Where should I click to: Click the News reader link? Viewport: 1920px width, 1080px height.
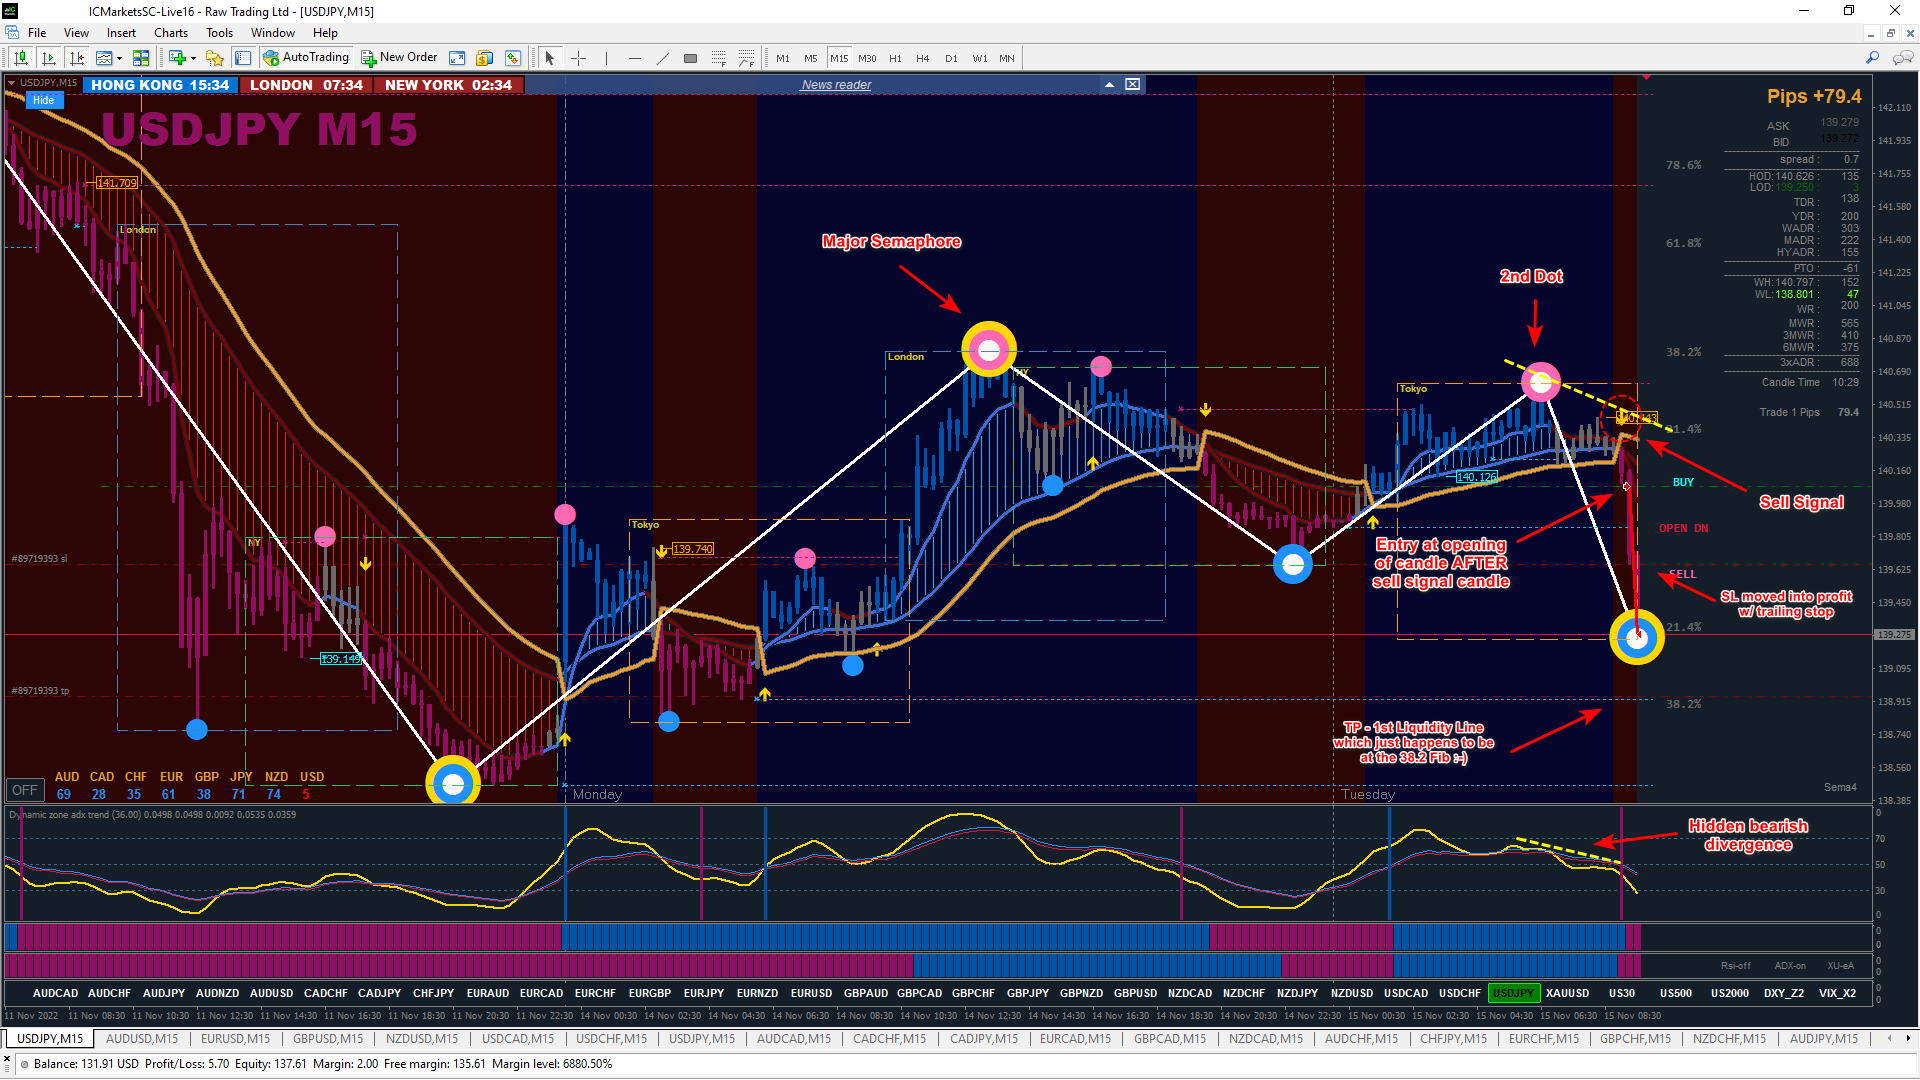tap(836, 85)
